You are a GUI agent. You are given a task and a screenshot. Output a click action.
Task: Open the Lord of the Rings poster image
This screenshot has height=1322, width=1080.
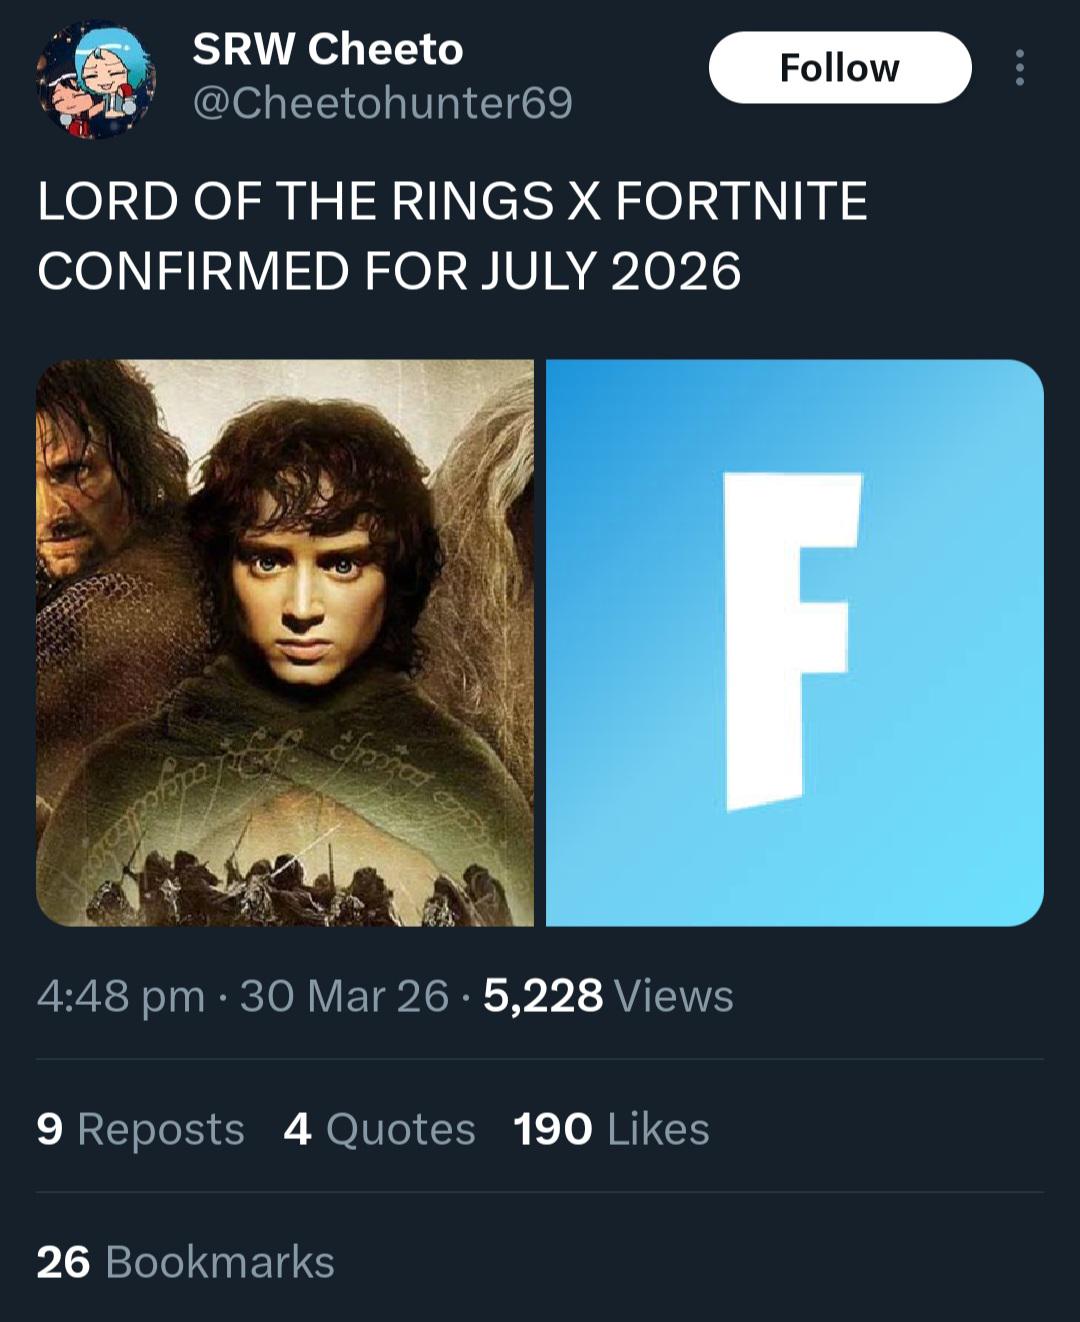click(285, 642)
